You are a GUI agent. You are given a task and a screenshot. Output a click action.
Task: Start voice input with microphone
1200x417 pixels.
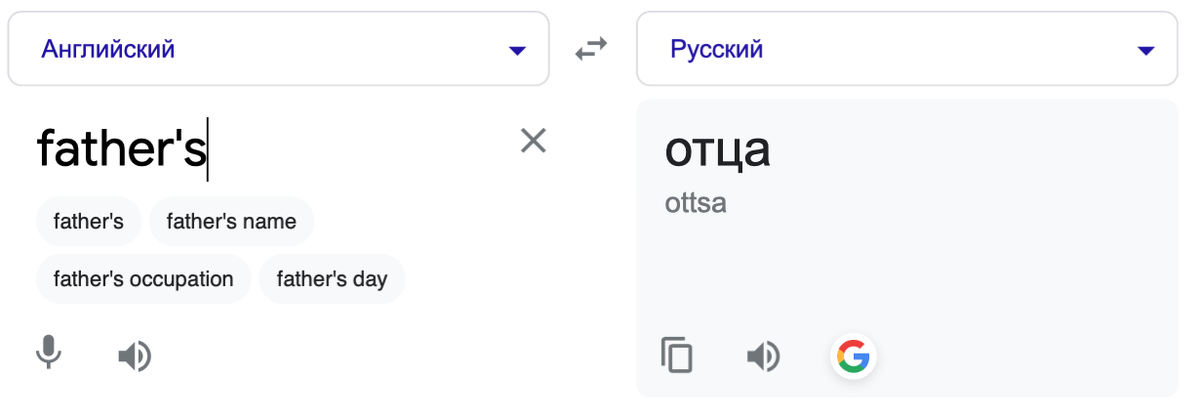coord(48,354)
